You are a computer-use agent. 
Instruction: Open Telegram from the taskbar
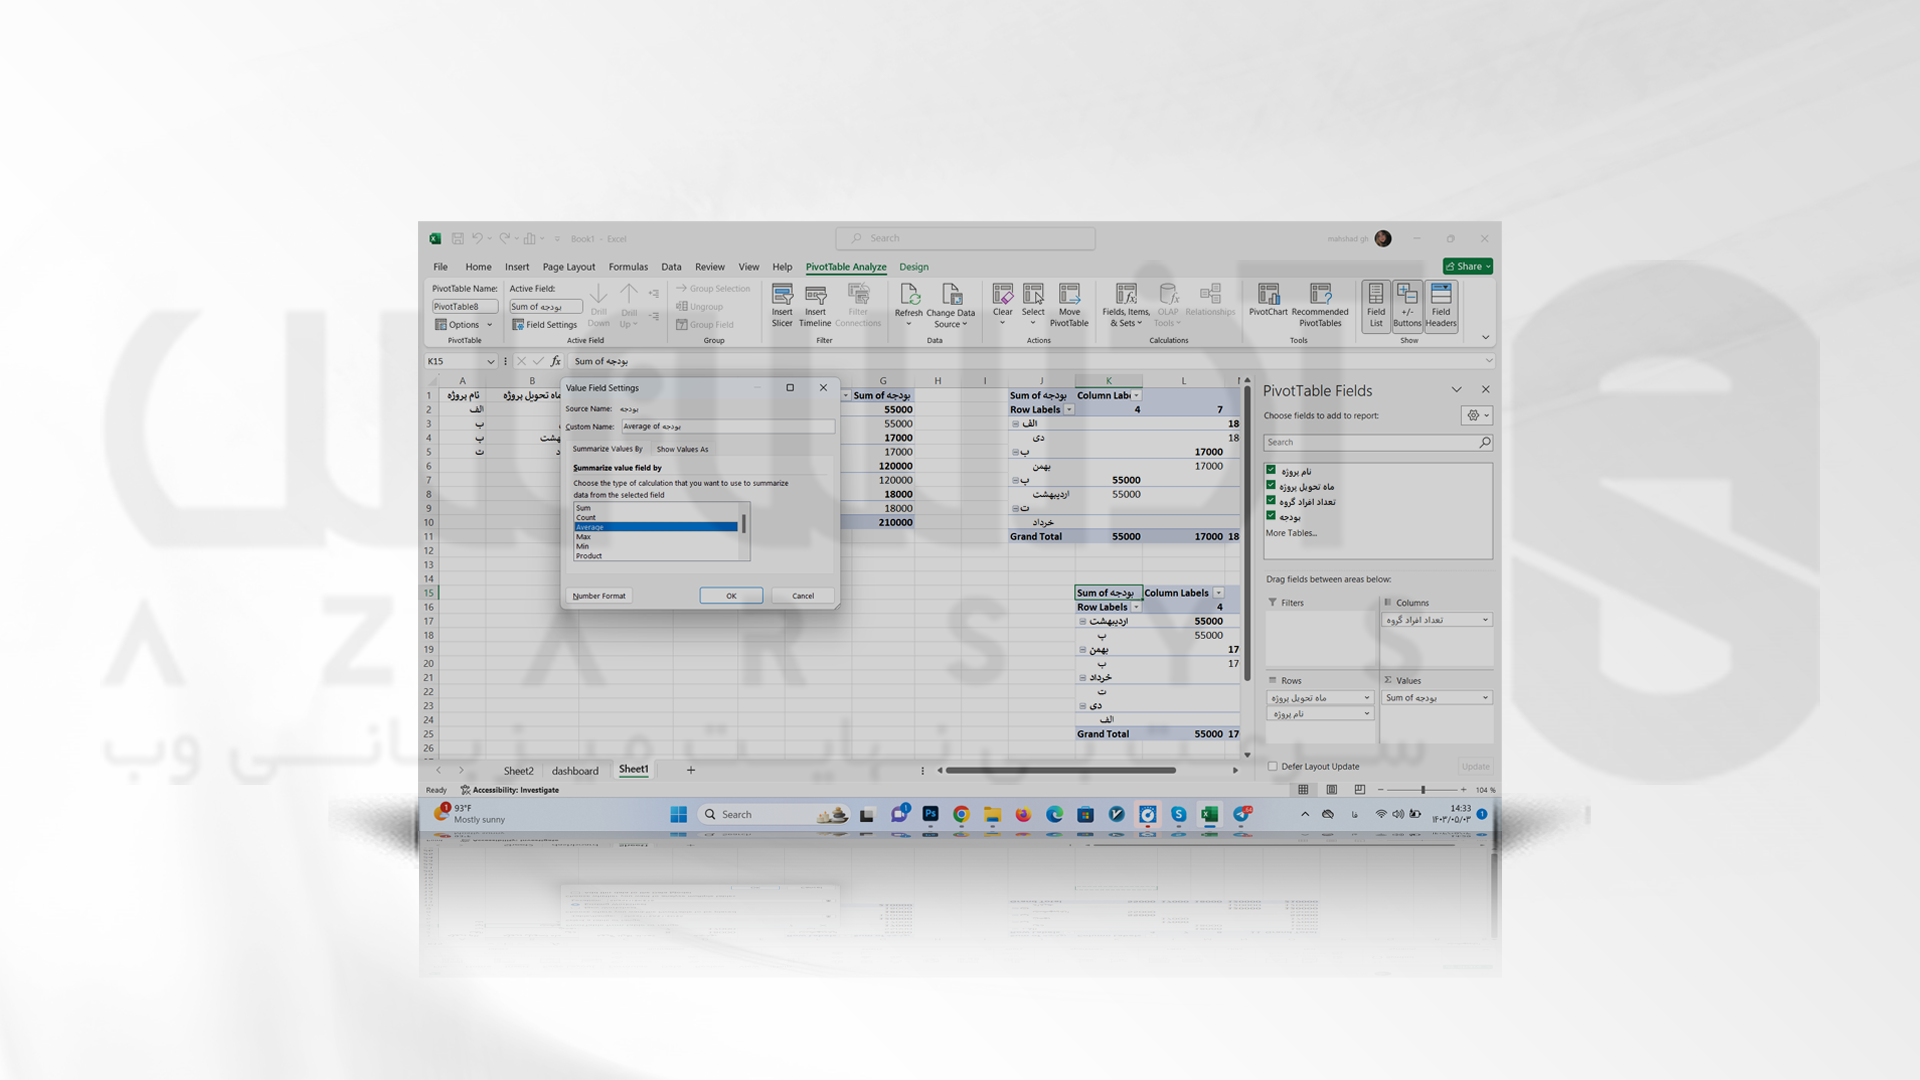[1241, 814]
